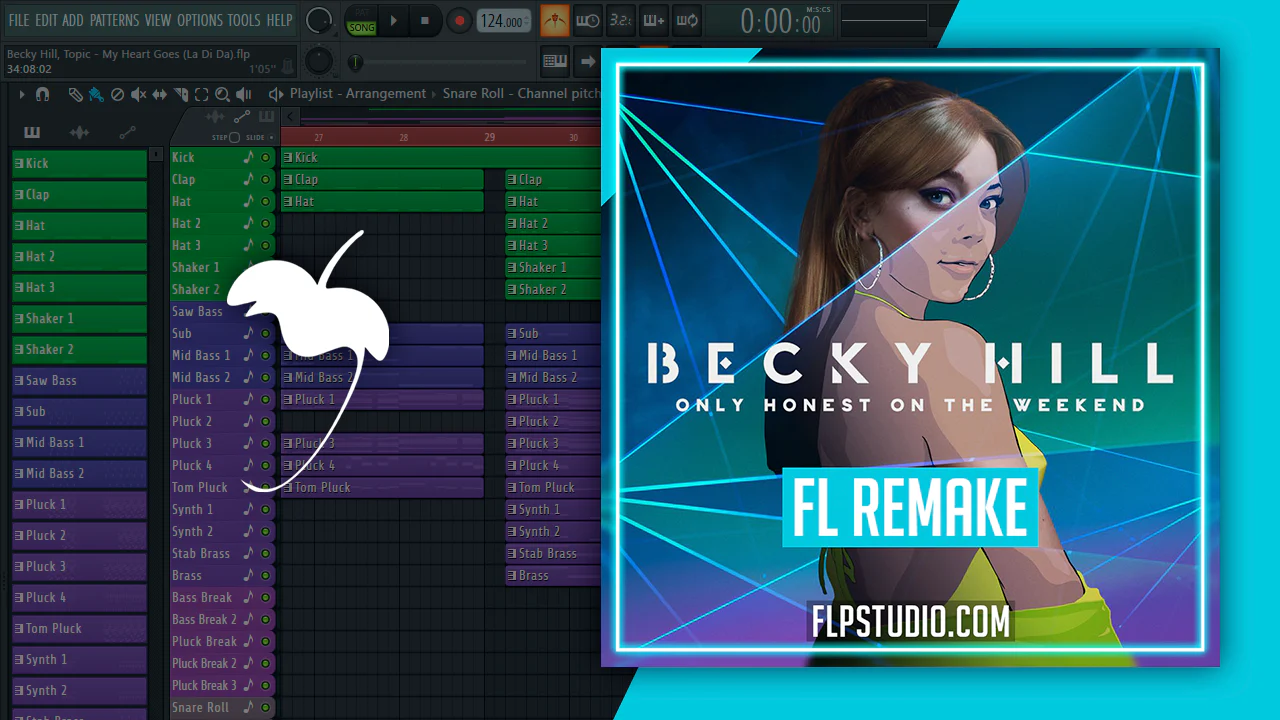
Task: Click the Kick track note icon
Action: coord(248,157)
